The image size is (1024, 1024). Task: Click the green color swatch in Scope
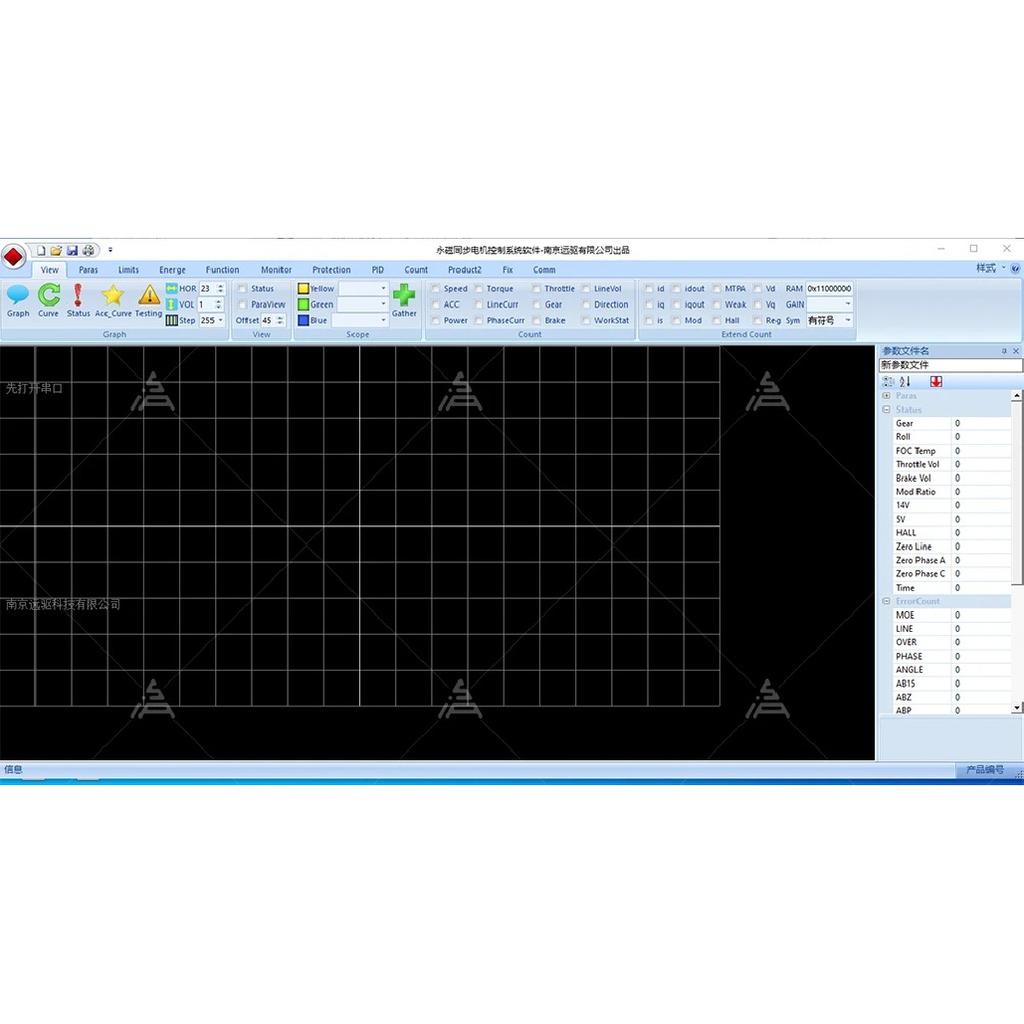303,304
